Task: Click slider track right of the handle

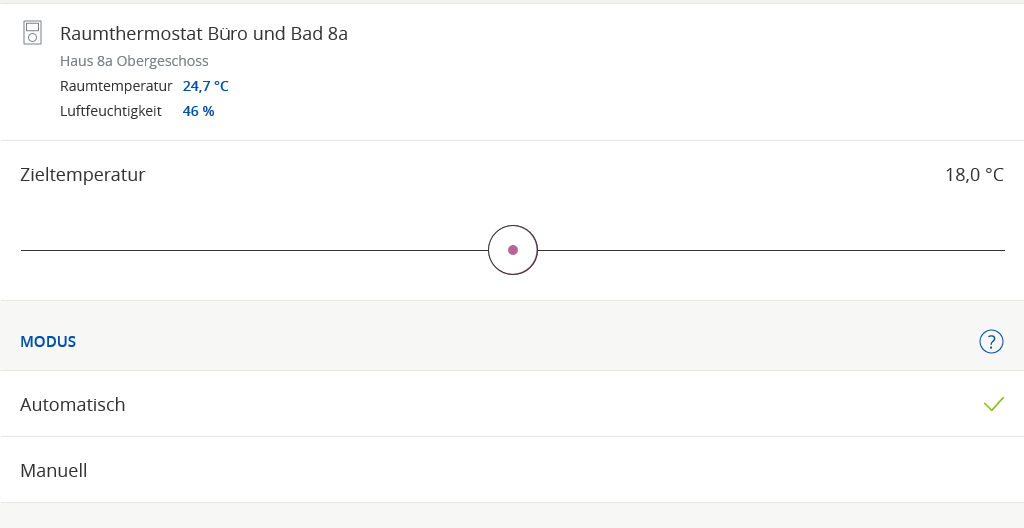Action: coord(770,250)
